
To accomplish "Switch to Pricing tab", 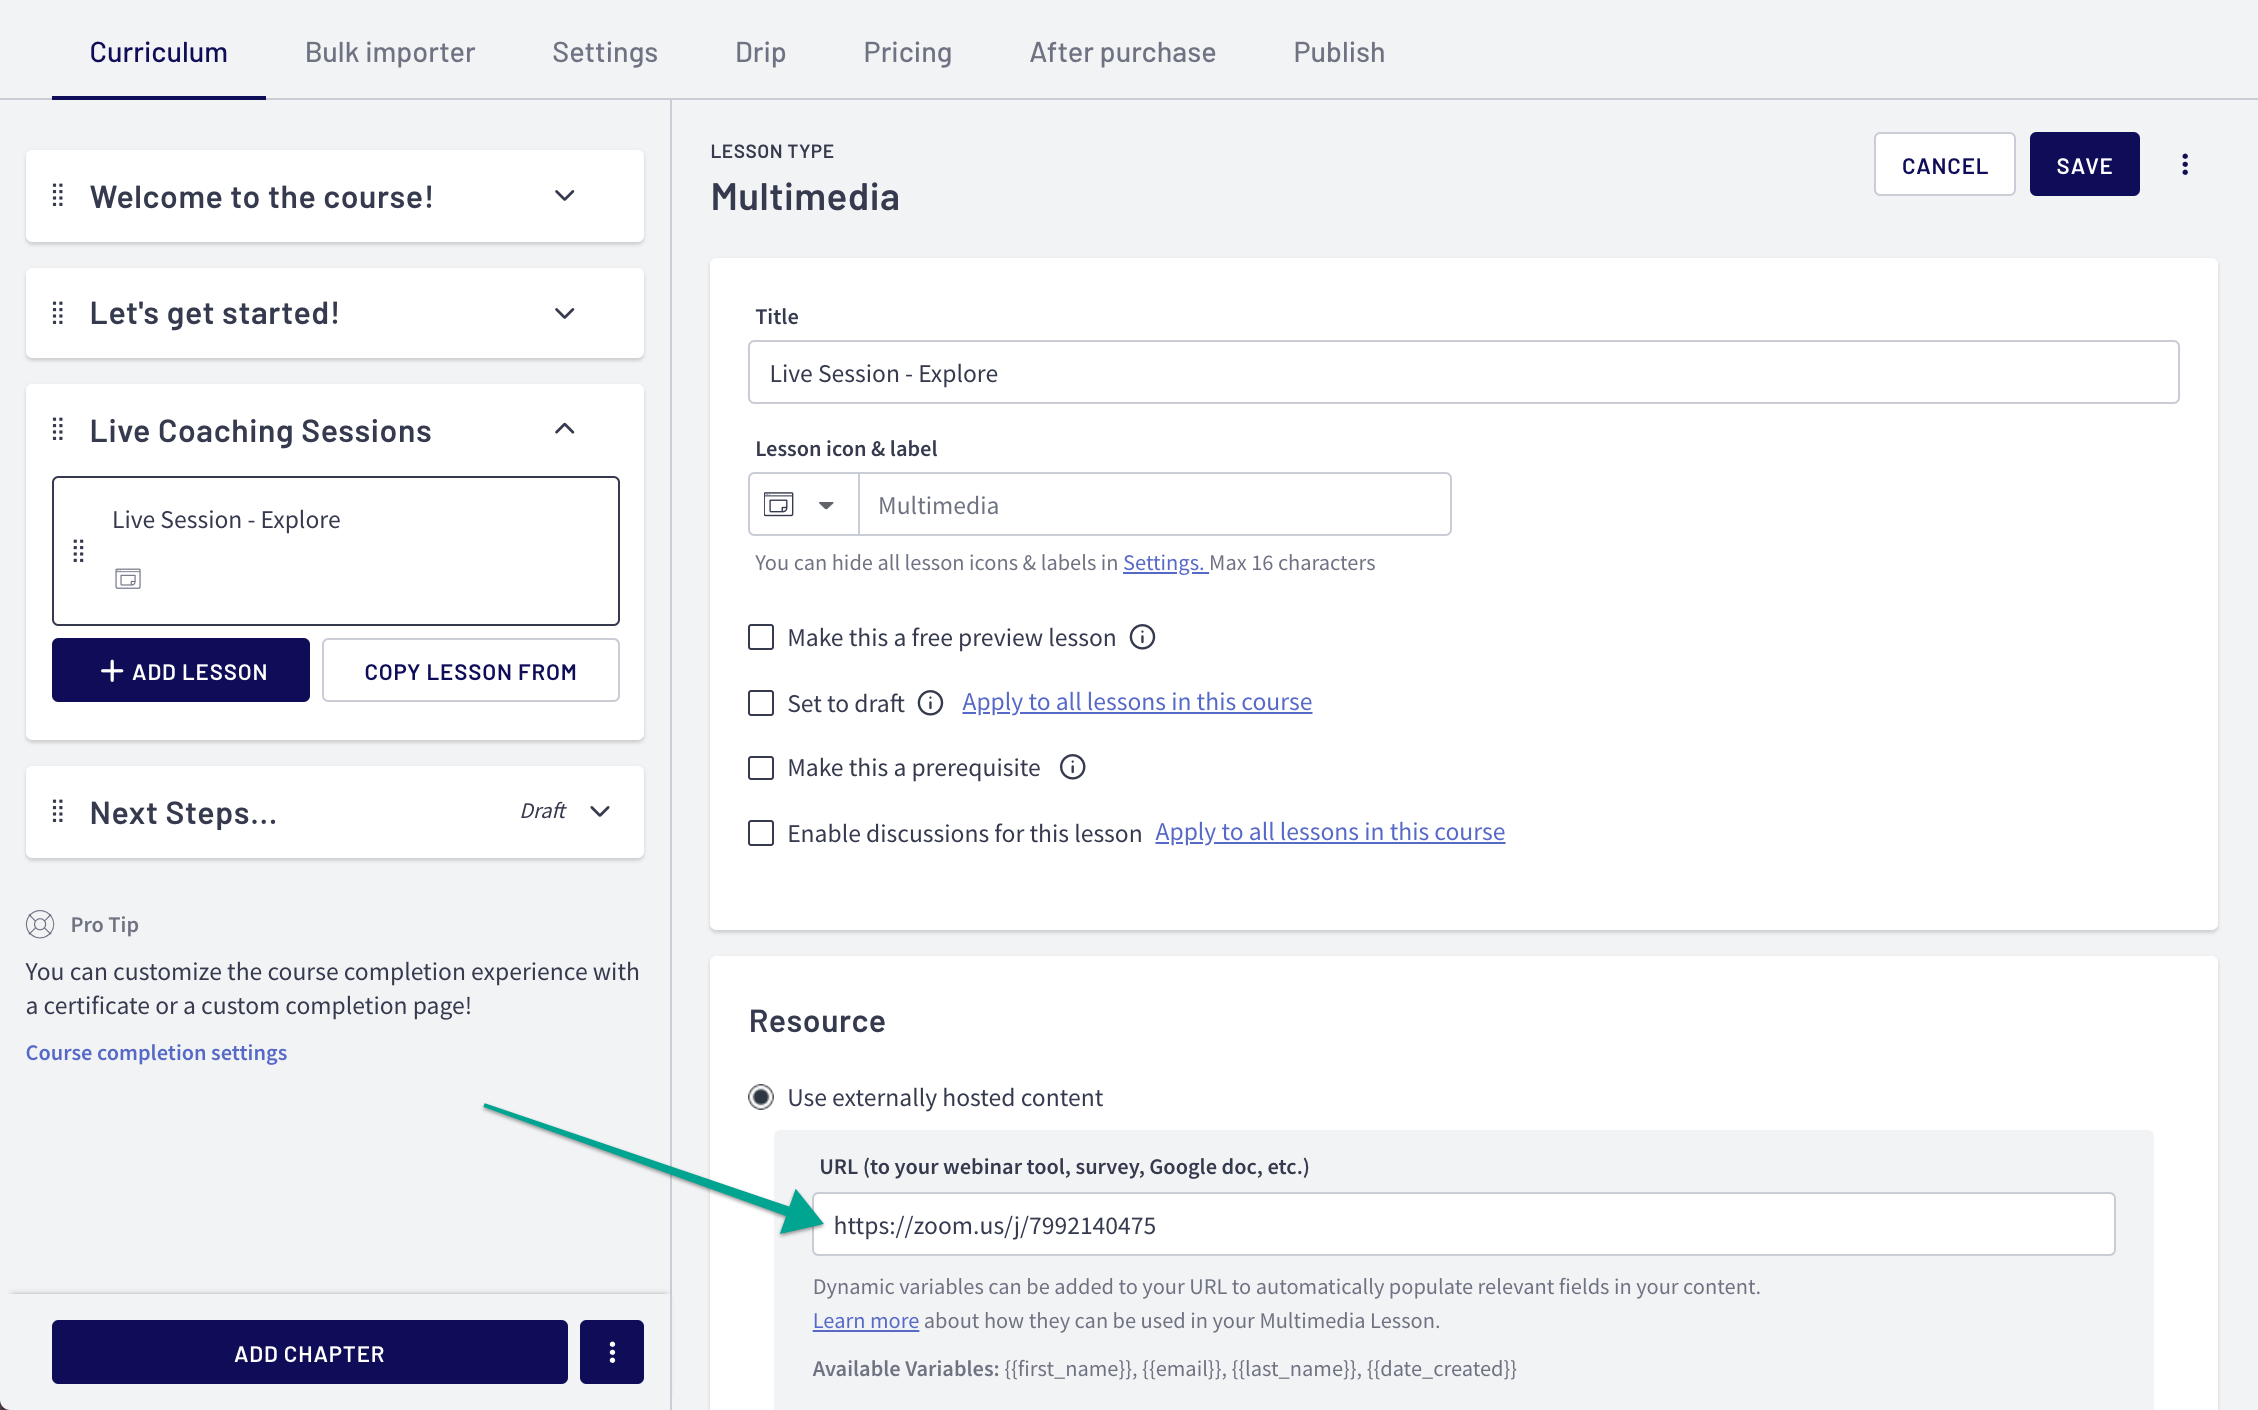I will (908, 52).
